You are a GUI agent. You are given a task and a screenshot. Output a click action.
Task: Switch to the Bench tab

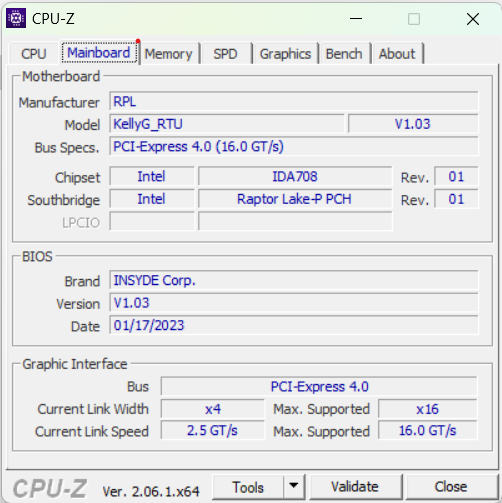(x=344, y=54)
